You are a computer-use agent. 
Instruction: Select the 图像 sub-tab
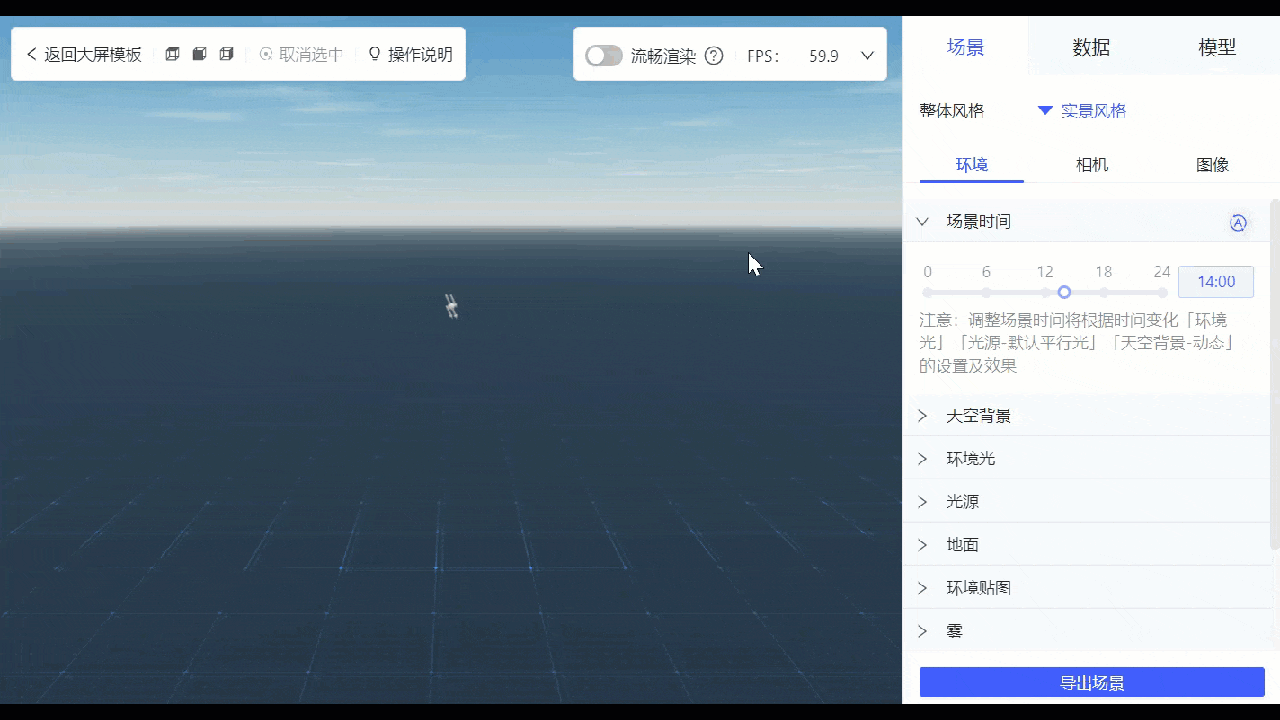(x=1212, y=165)
